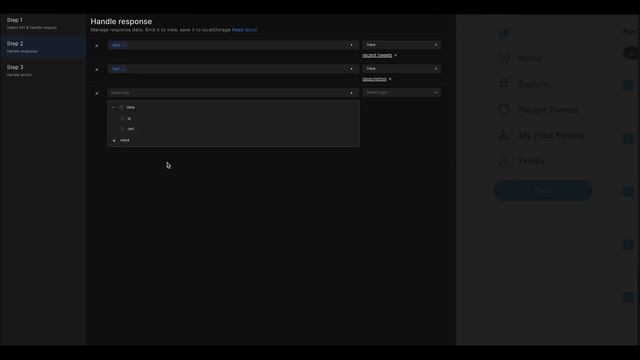Viewport: 640px width, 360px height.
Task: Remove the first response mapping row
Action: click(x=97, y=46)
